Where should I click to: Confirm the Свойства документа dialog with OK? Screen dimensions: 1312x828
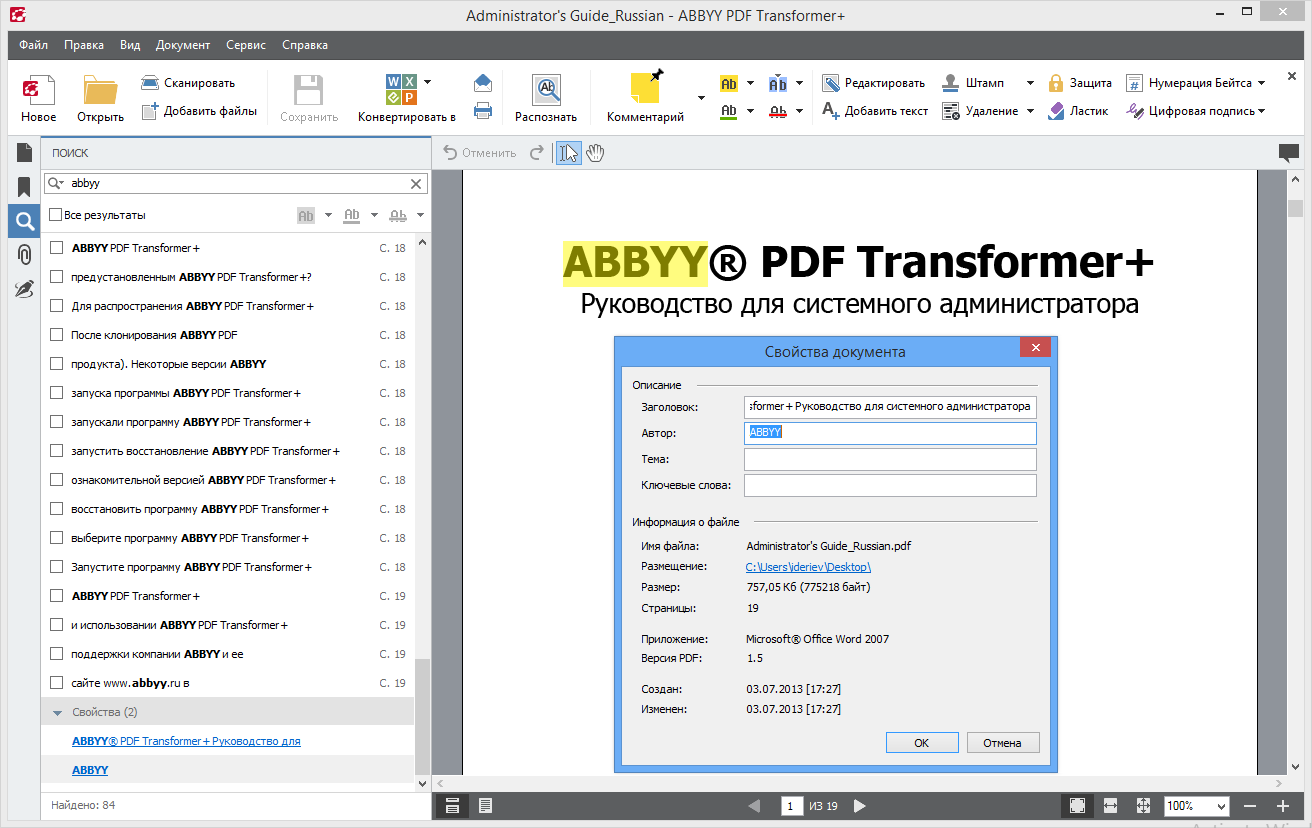pyautogui.click(x=922, y=743)
